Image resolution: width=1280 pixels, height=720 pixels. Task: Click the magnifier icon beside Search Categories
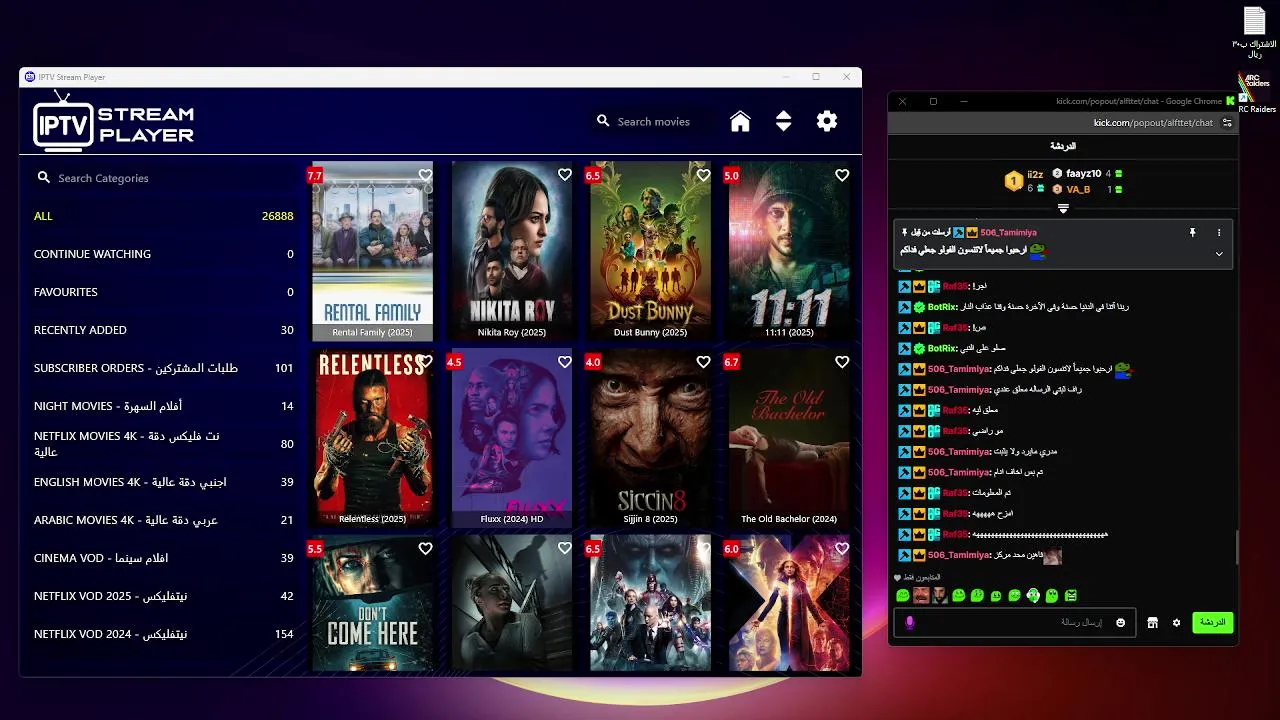(44, 178)
